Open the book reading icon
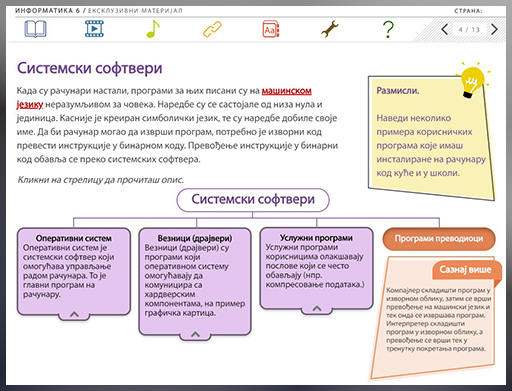Screen dimensions: 512x391 [x=35, y=29]
